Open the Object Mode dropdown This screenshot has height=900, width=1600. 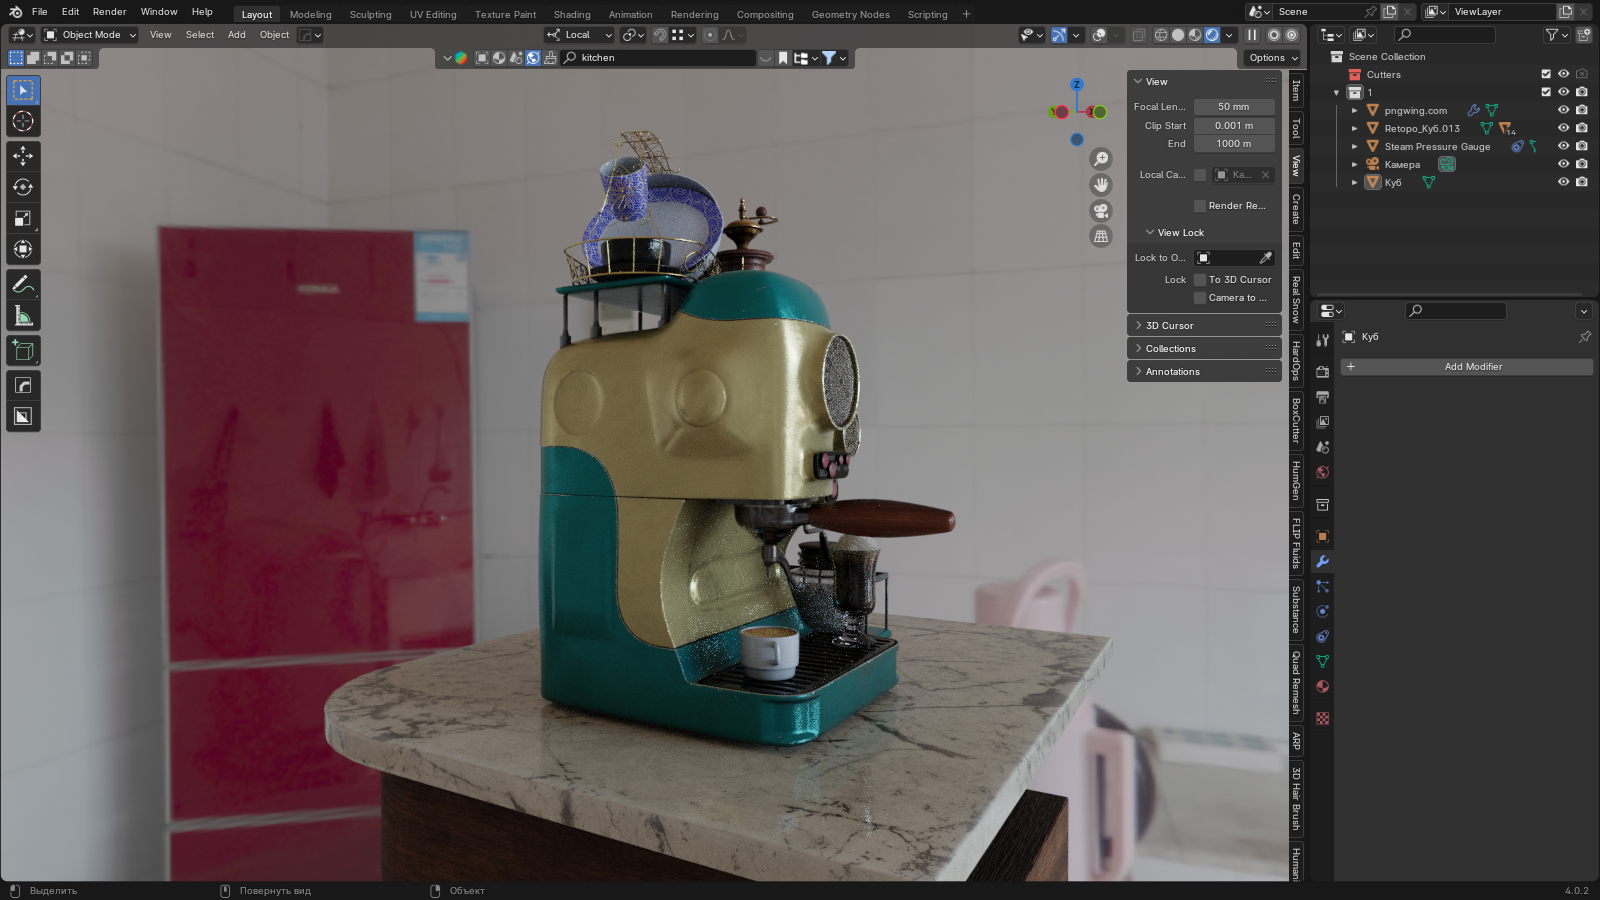pyautogui.click(x=90, y=35)
